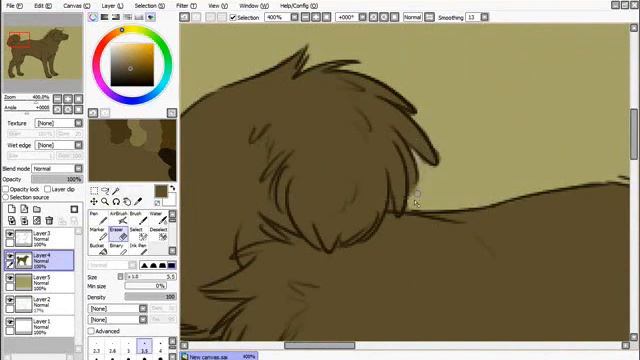The image size is (640, 360).
Task: Open the toolbar rotation angle dropdown
Action: [362, 17]
